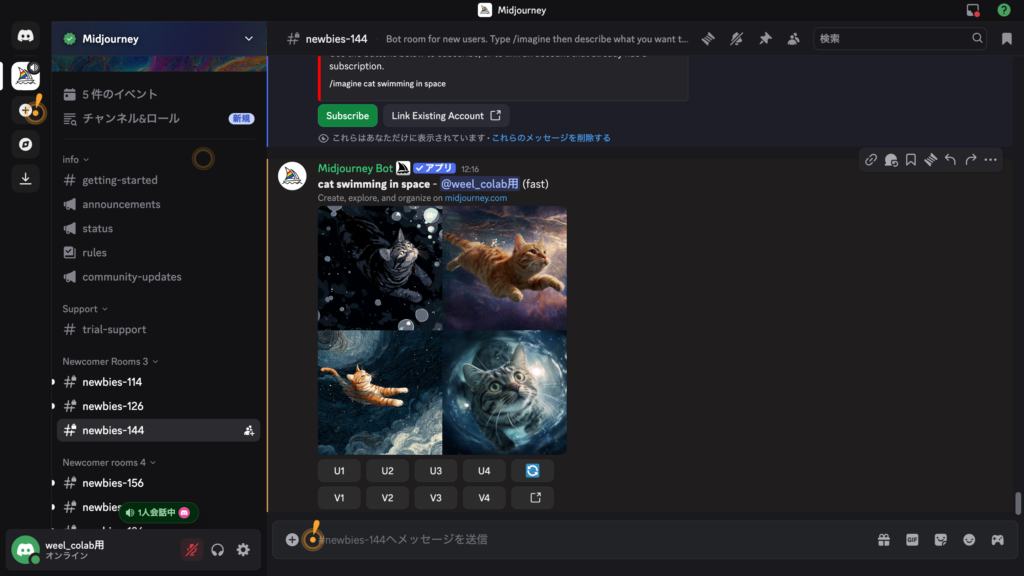This screenshot has width=1024, height=576.
Task: Open チャンネル&ロール browser
Action: coord(158,118)
